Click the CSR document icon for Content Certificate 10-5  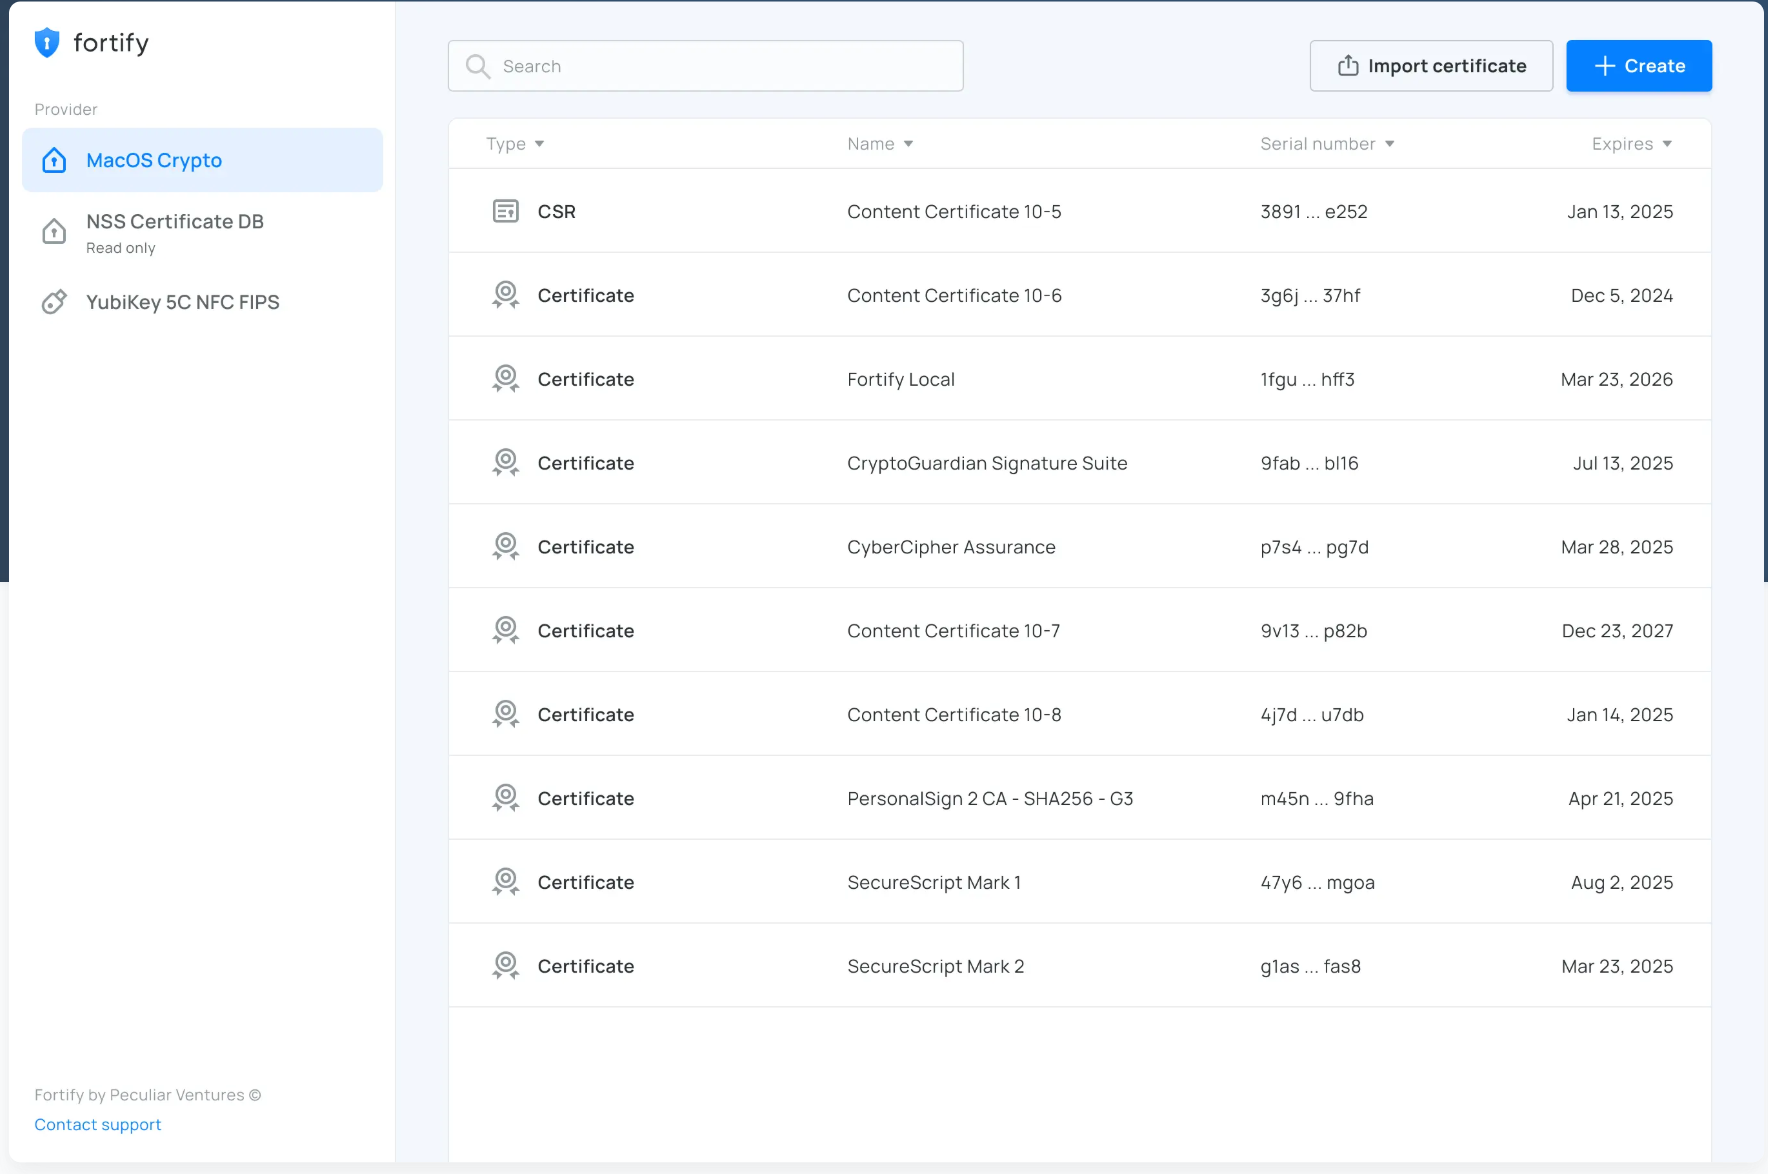[506, 211]
